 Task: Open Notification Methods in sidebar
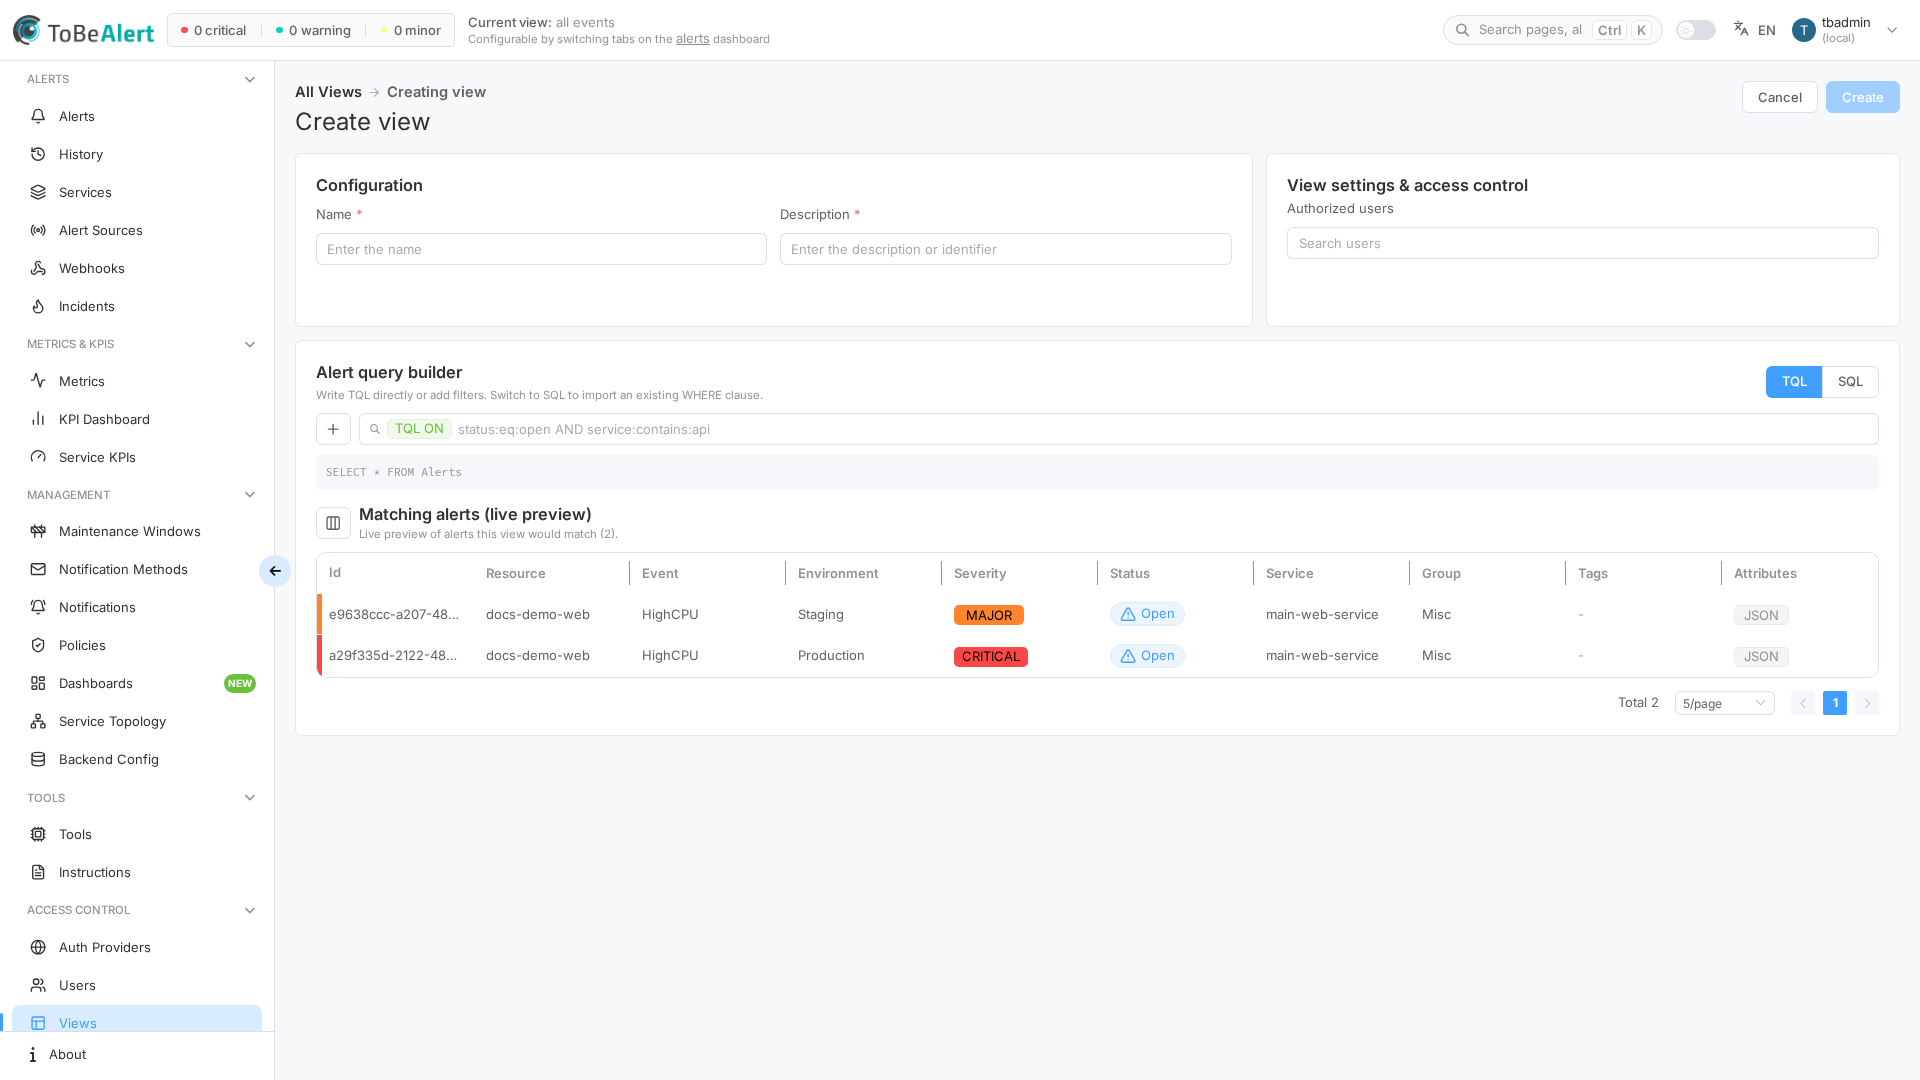tap(137, 569)
